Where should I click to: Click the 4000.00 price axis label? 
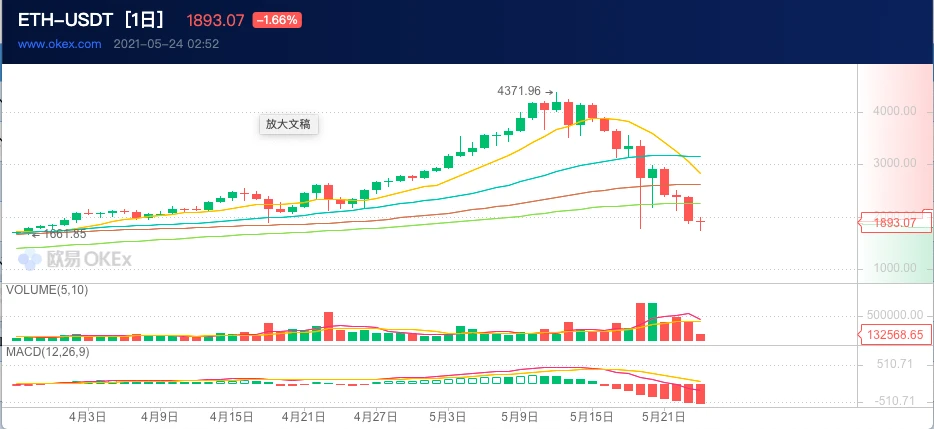click(x=895, y=111)
